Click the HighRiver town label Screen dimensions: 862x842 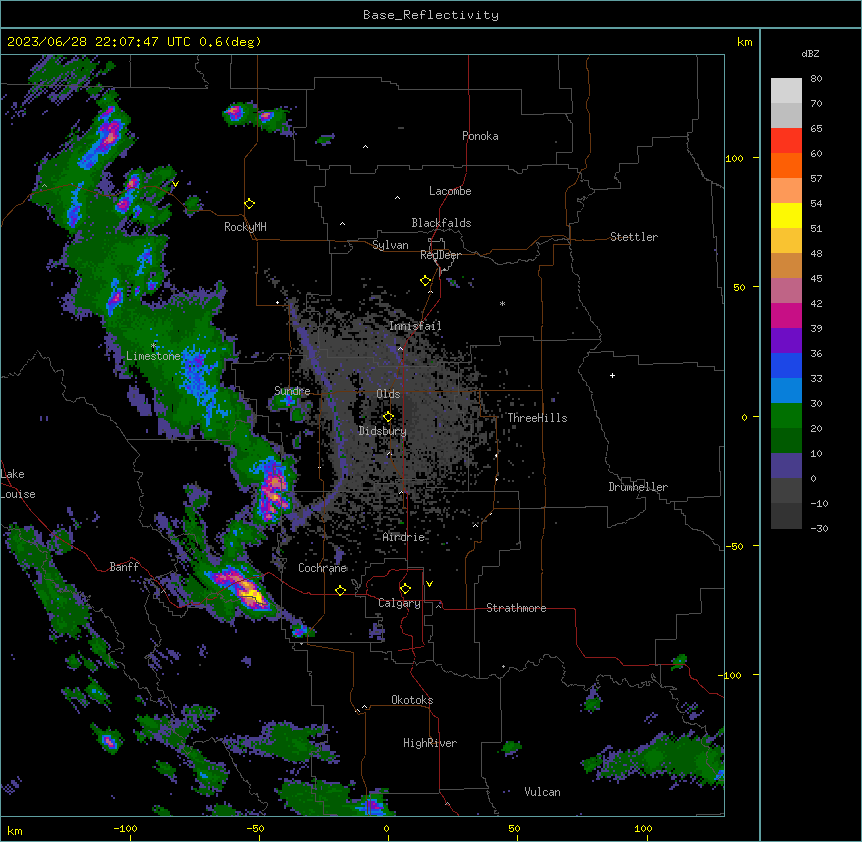pos(430,743)
